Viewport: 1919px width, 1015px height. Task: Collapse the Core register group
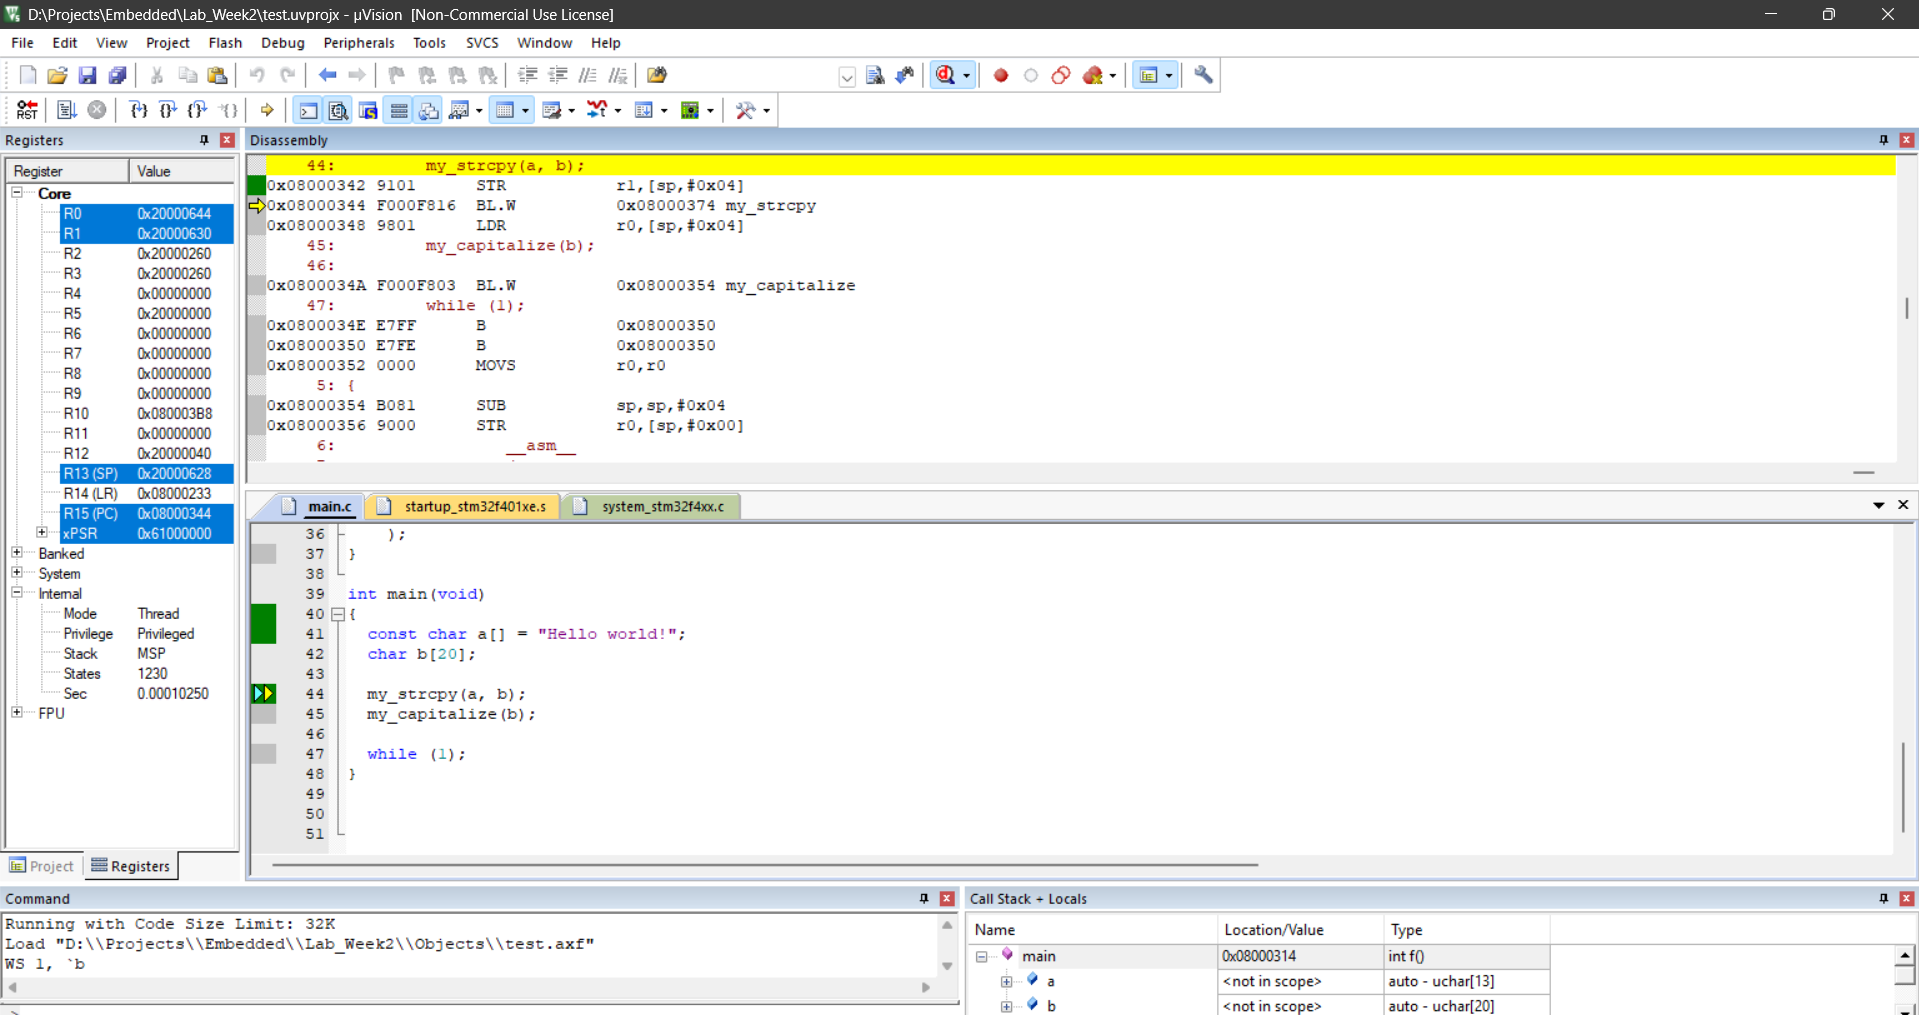[17, 193]
